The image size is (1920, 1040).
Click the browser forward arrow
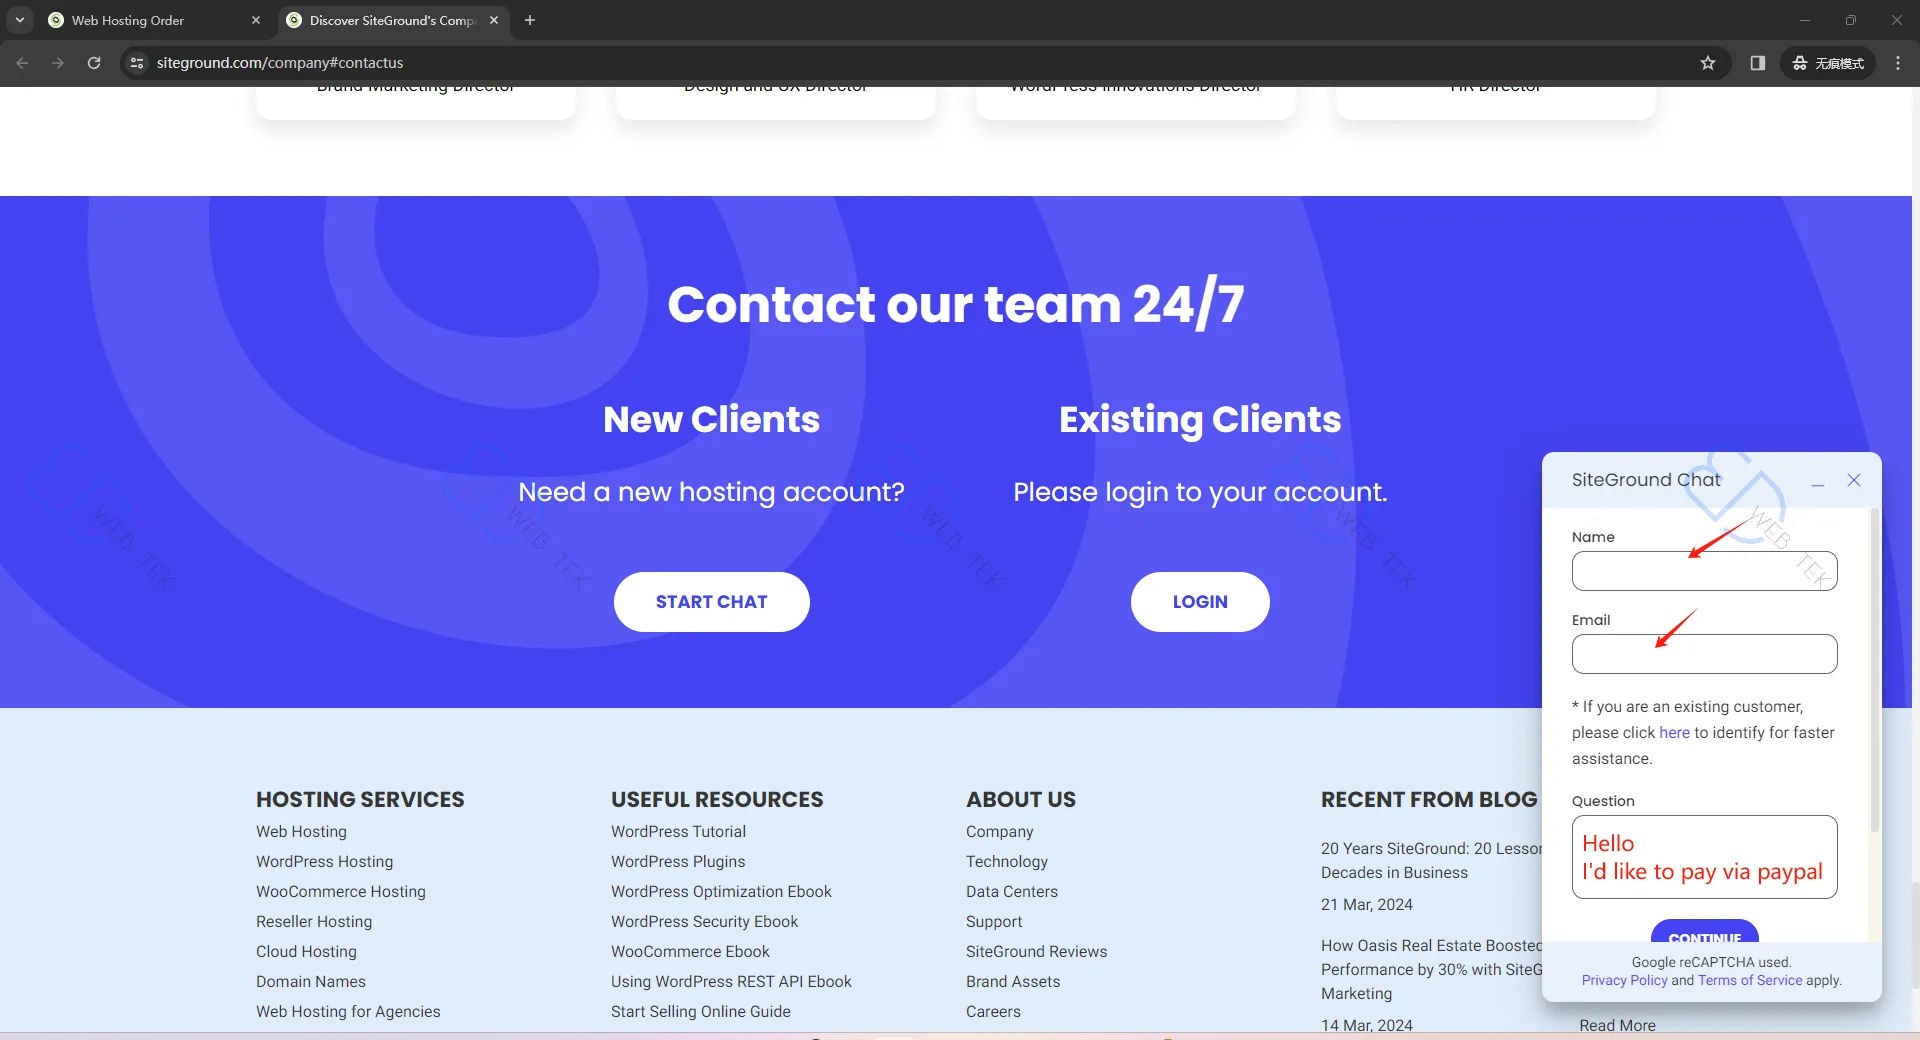tap(58, 62)
